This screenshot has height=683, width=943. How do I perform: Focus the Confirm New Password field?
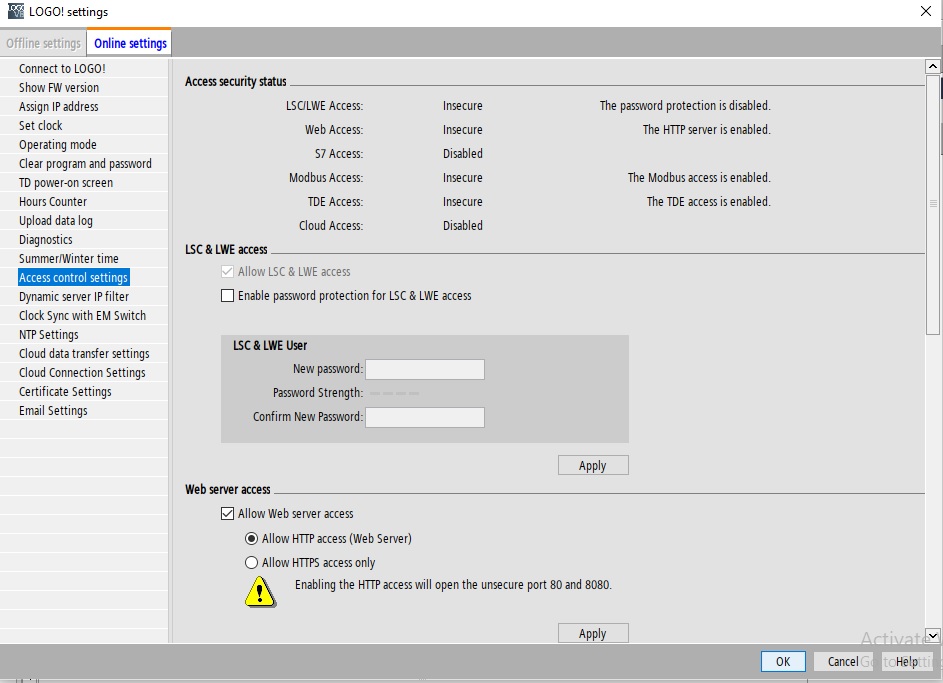(425, 417)
